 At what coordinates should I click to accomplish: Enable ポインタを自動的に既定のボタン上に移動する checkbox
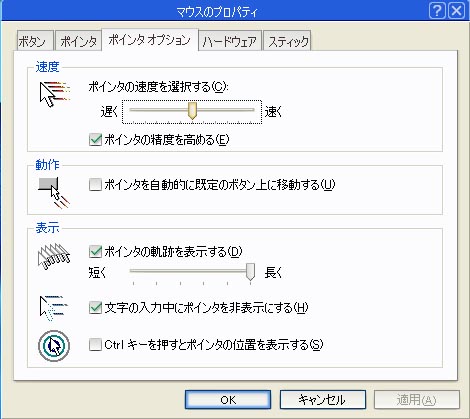click(95, 185)
